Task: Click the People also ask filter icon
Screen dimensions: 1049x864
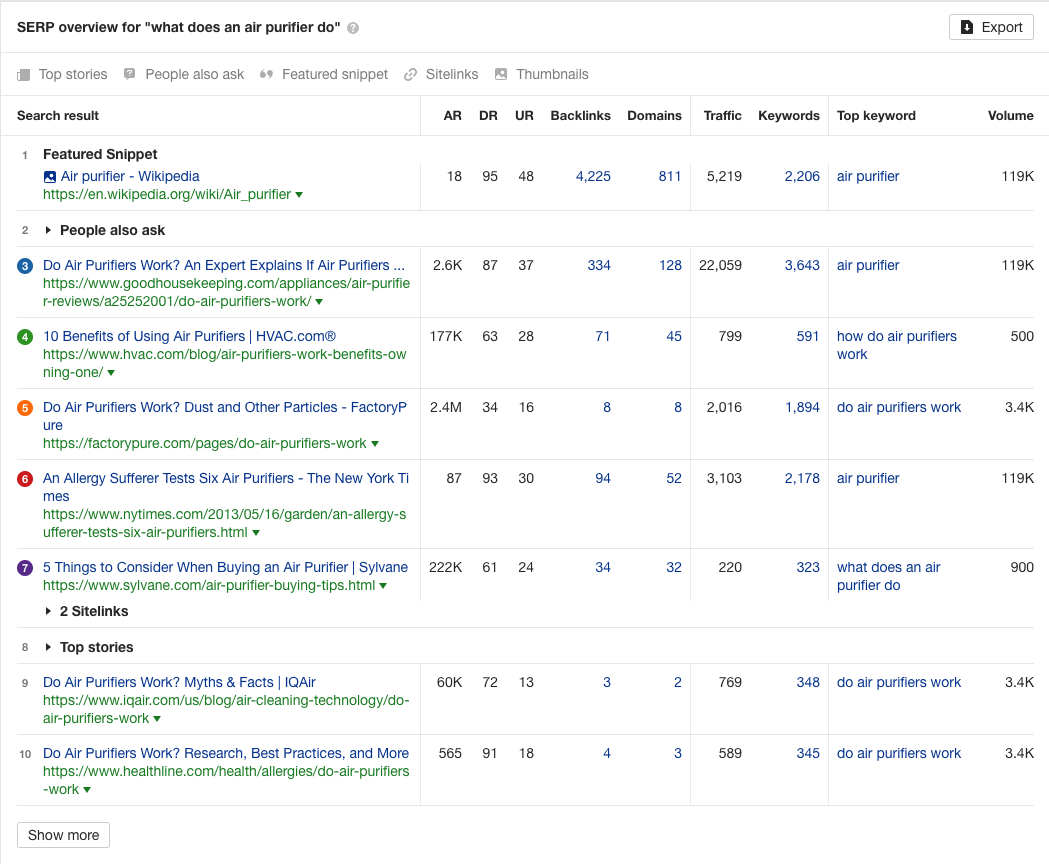Action: (x=130, y=74)
